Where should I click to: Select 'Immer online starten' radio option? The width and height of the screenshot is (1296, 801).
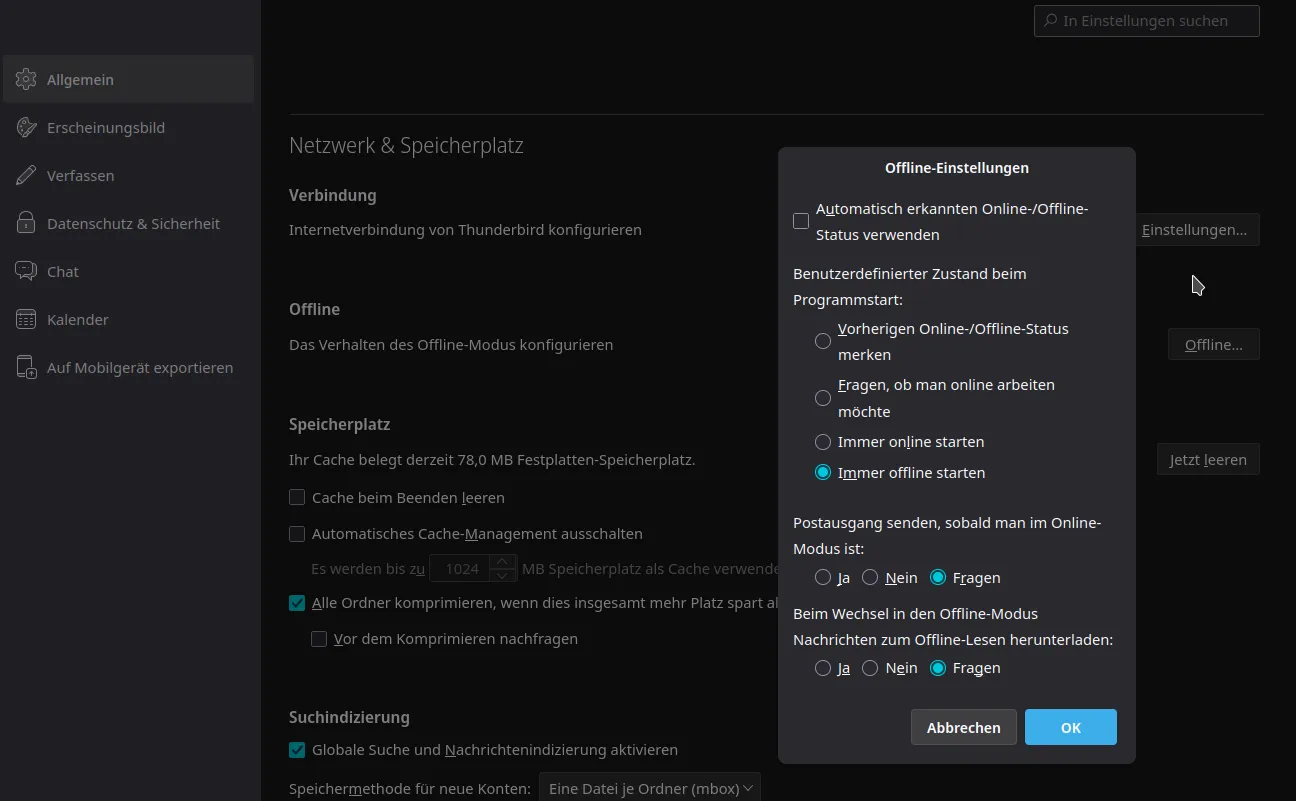(x=823, y=442)
